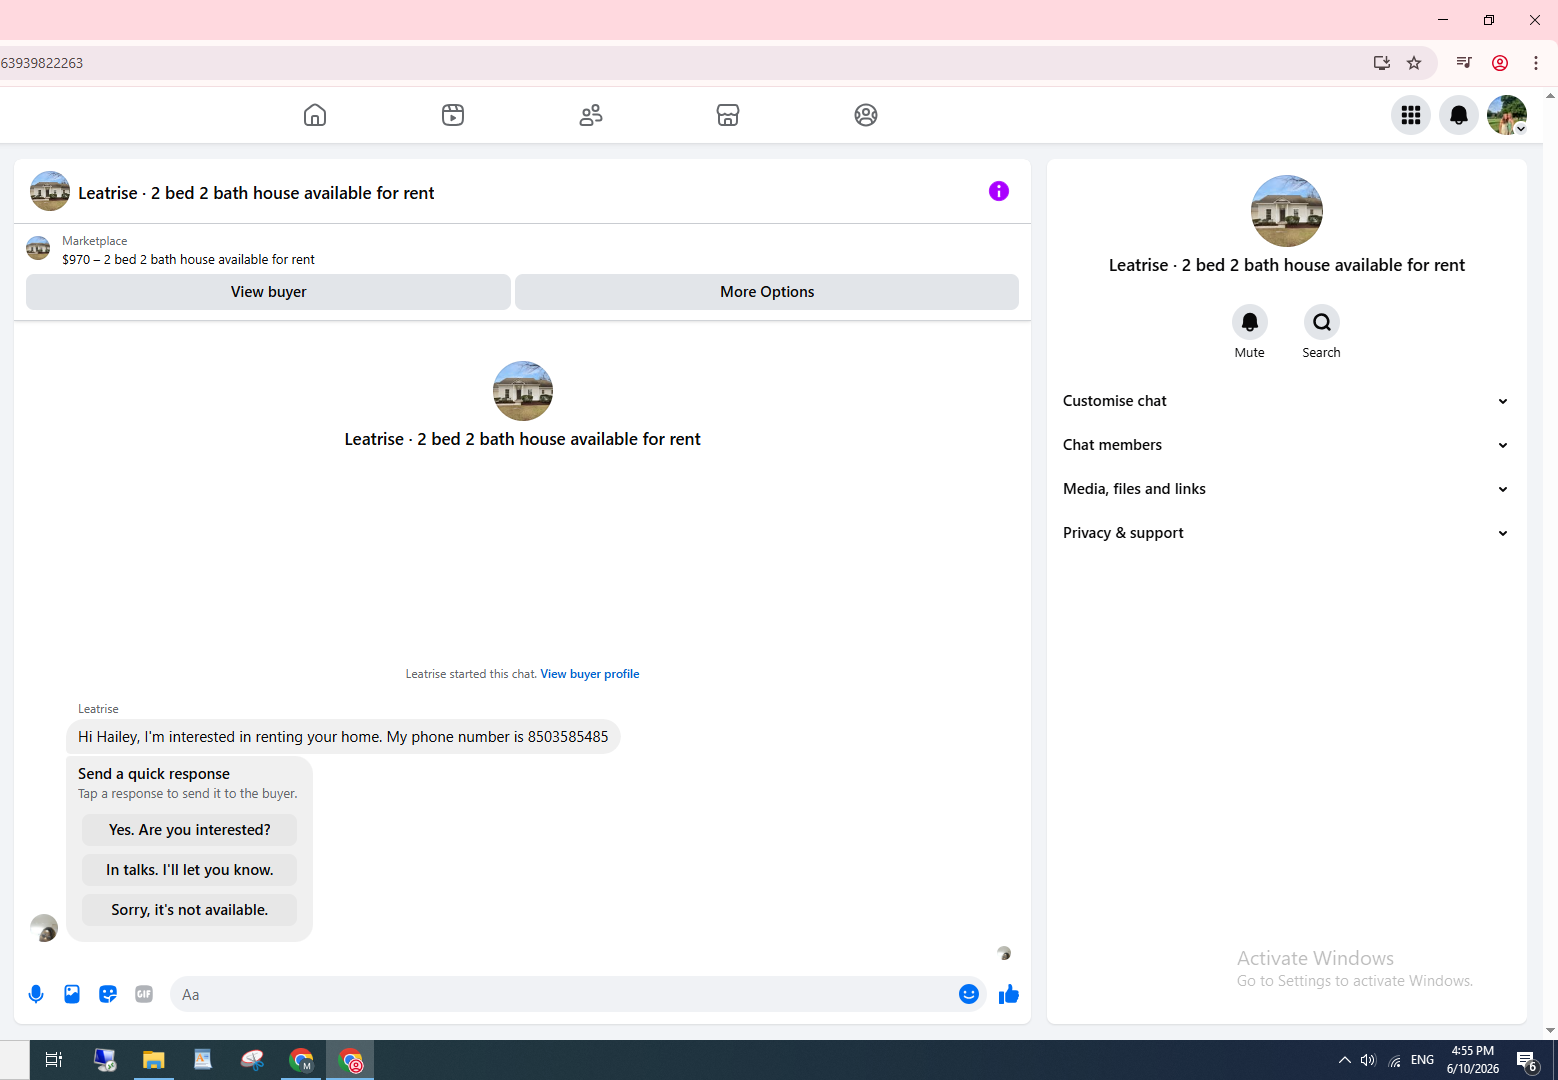Screen dimensions: 1558x1080
Task: Open Chrome three-dot menu
Action: click(1536, 63)
